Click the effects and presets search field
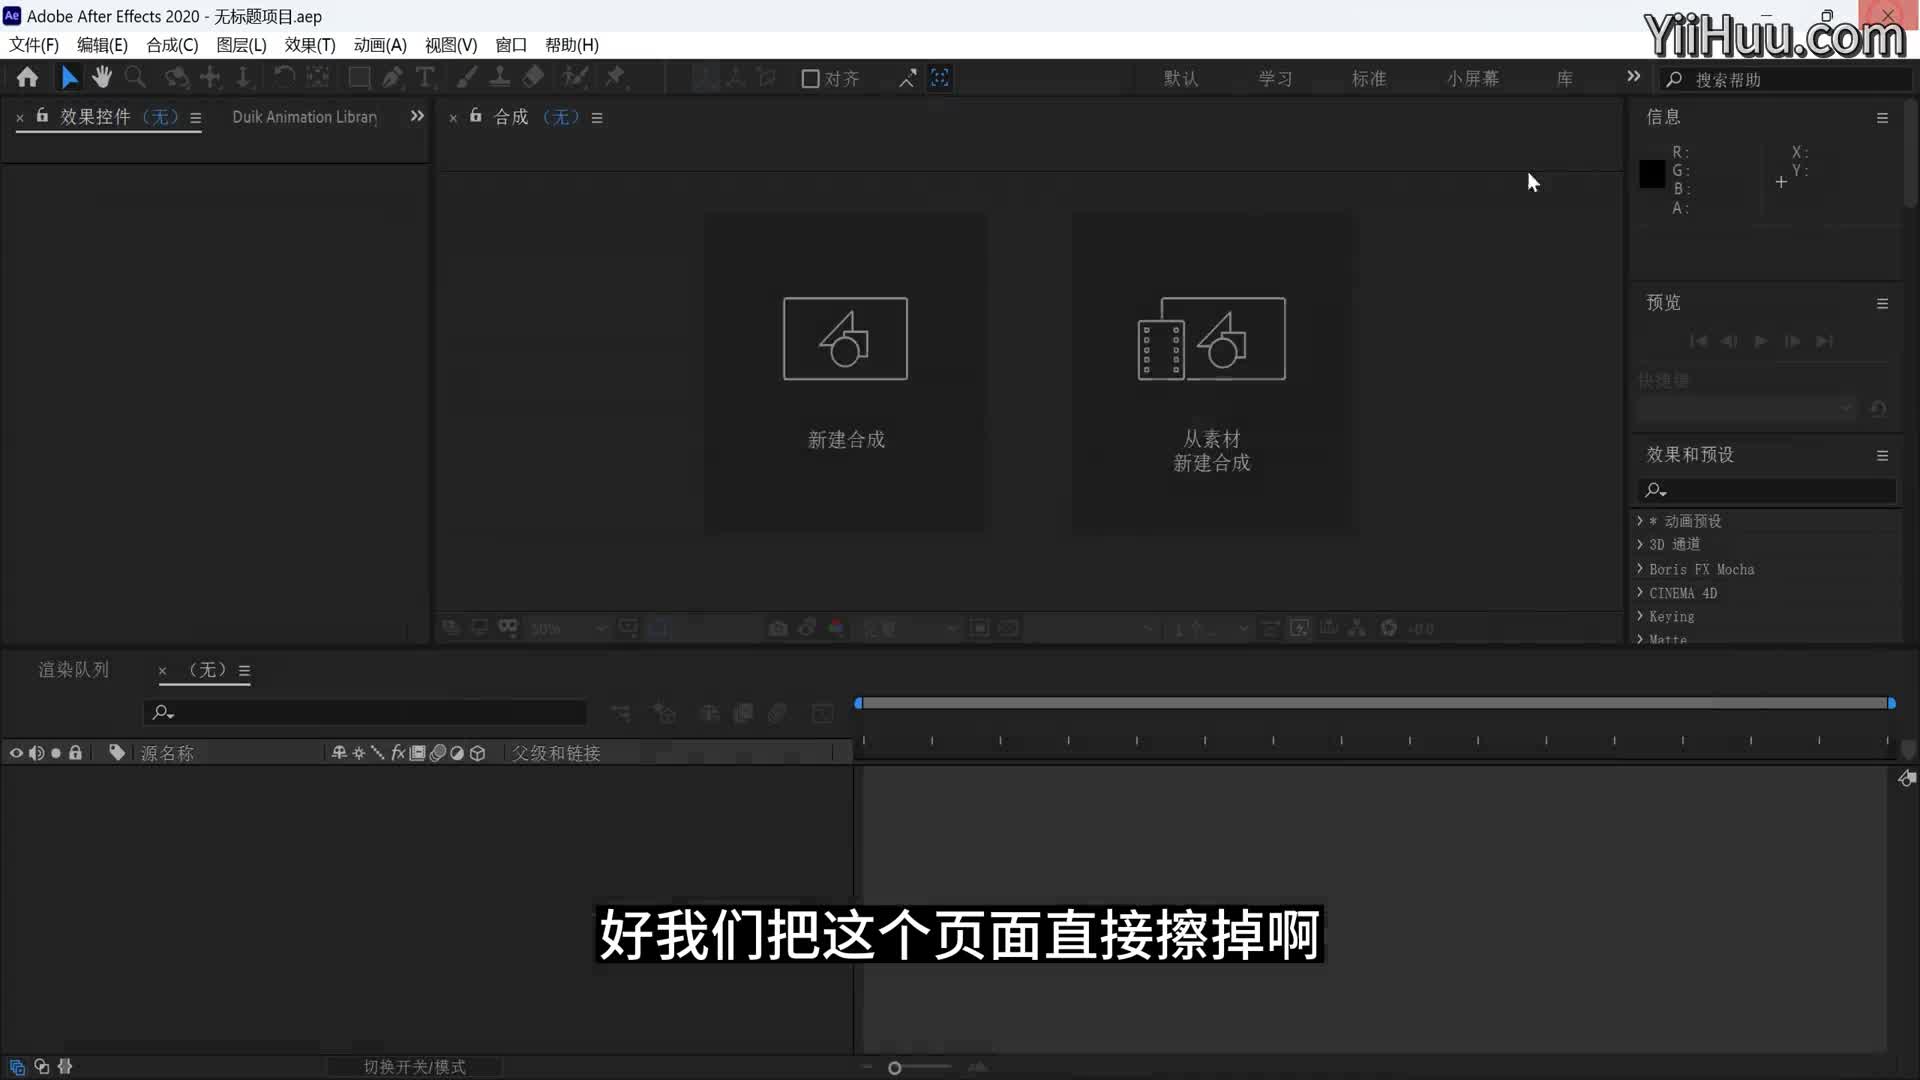This screenshot has height=1080, width=1920. (1767, 490)
